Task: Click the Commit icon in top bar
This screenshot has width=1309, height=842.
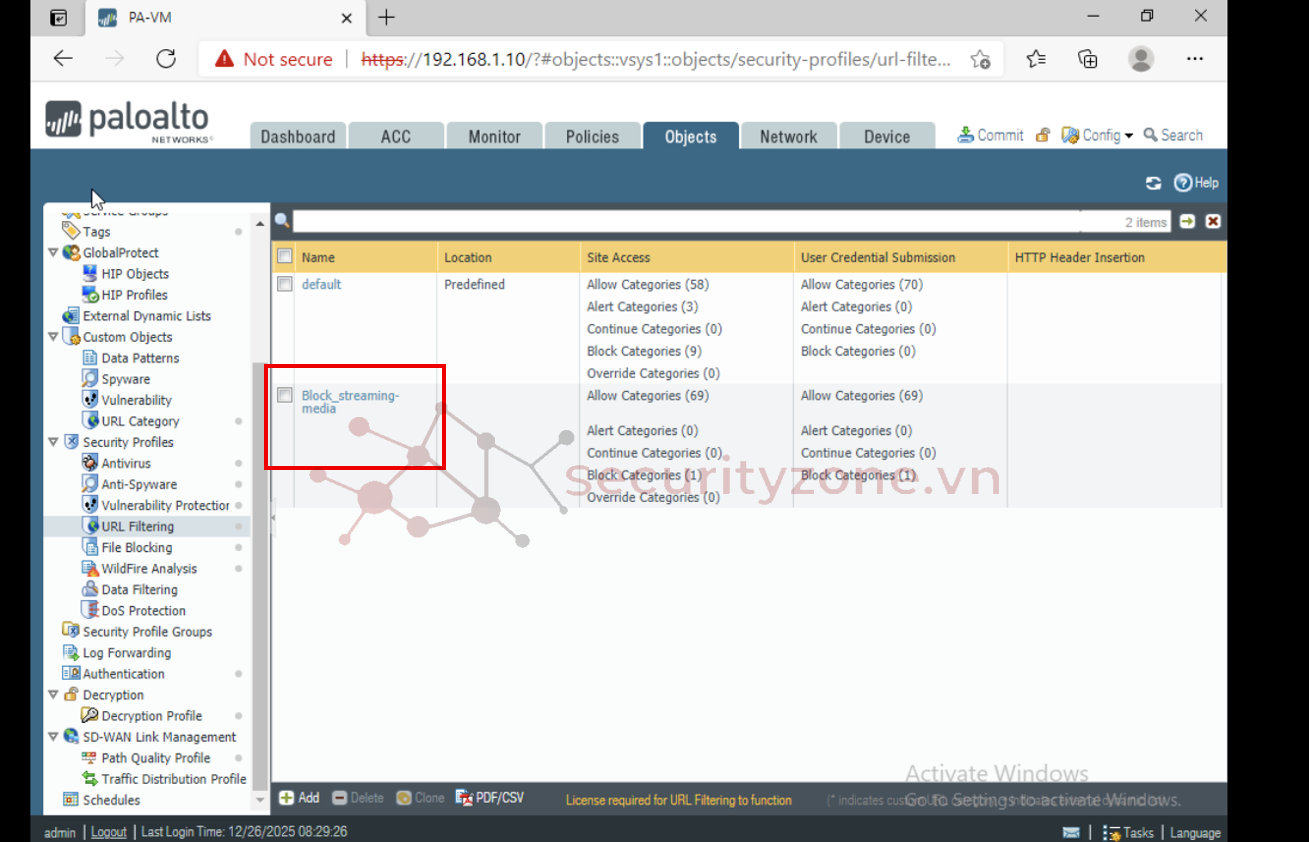Action: [x=966, y=135]
